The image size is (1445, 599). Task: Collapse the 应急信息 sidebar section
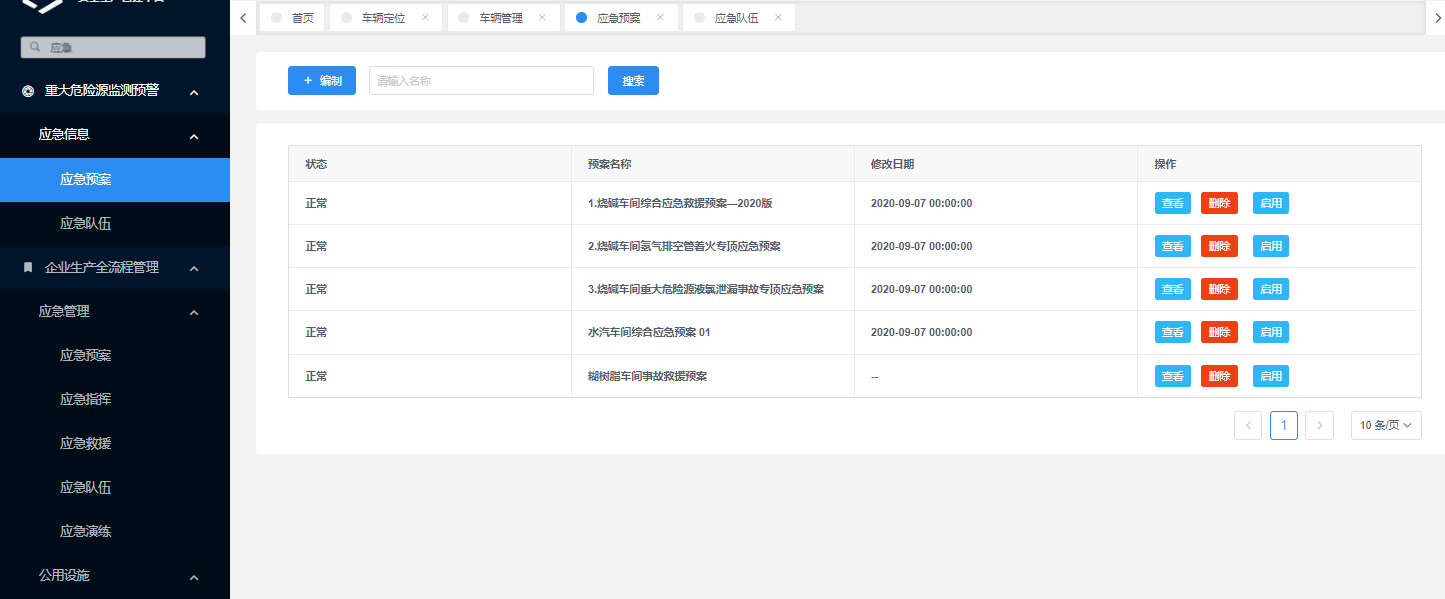196,134
